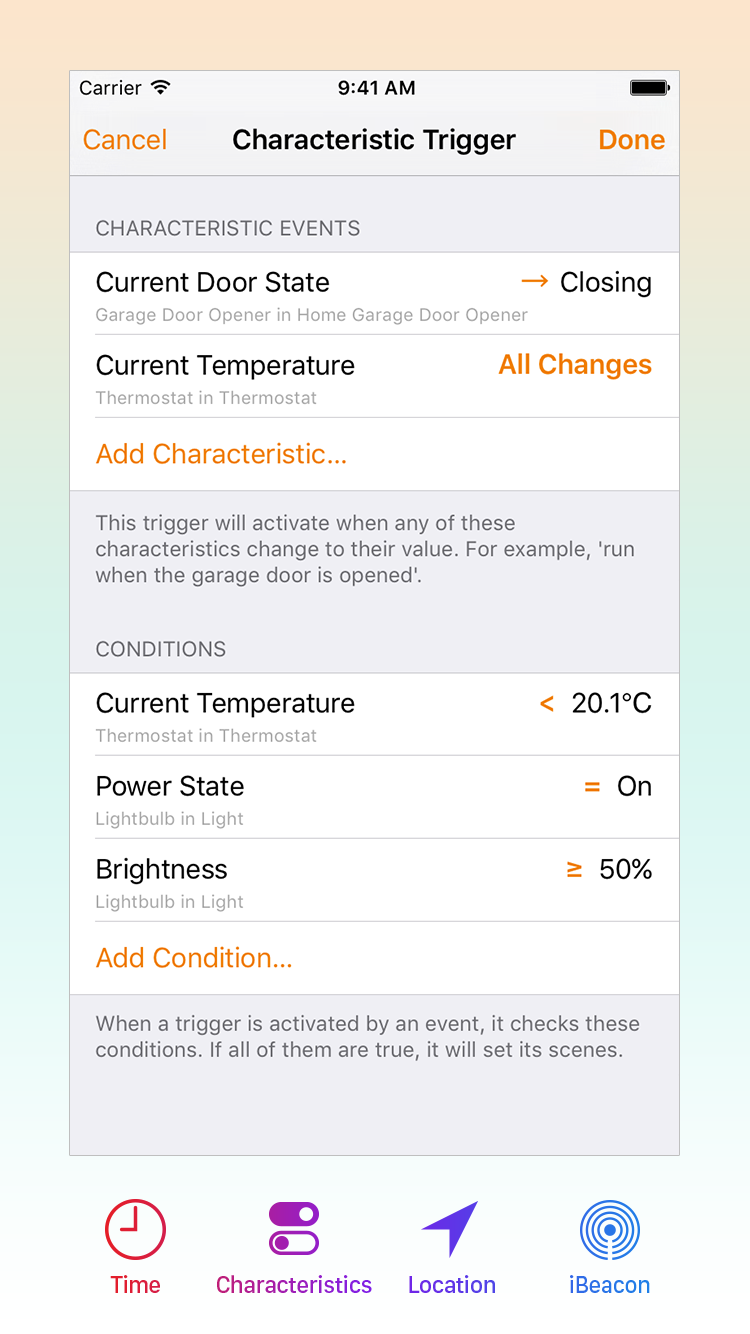Toggle the equals operator for Power State
Viewport: 750px width, 1334px height.
[592, 787]
